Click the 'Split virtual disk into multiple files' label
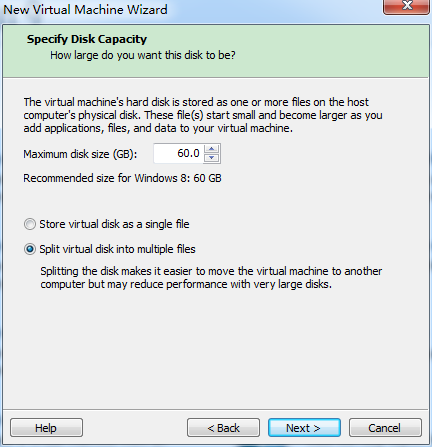Viewport: 432px width, 447px height. (117, 249)
